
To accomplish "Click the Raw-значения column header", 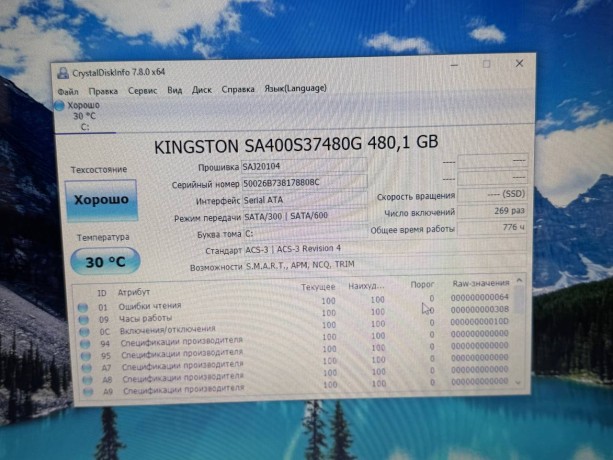I will [480, 283].
